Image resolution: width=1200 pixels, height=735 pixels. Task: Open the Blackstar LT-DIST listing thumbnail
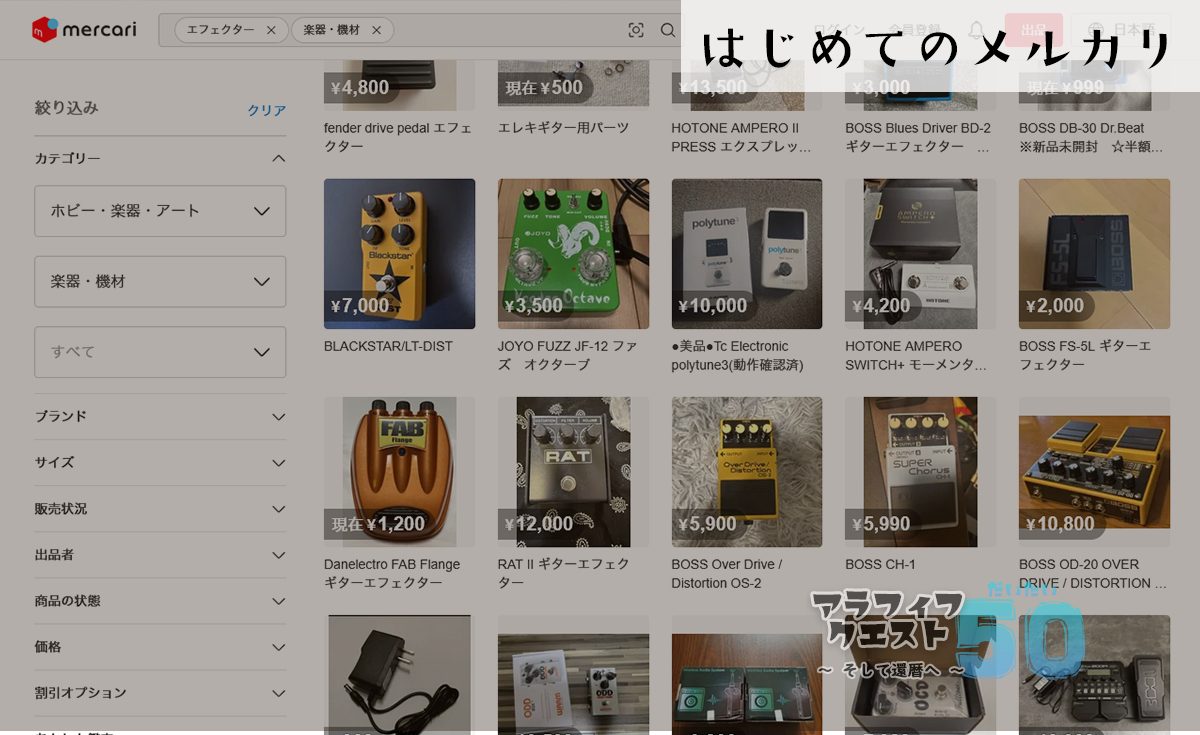click(399, 254)
